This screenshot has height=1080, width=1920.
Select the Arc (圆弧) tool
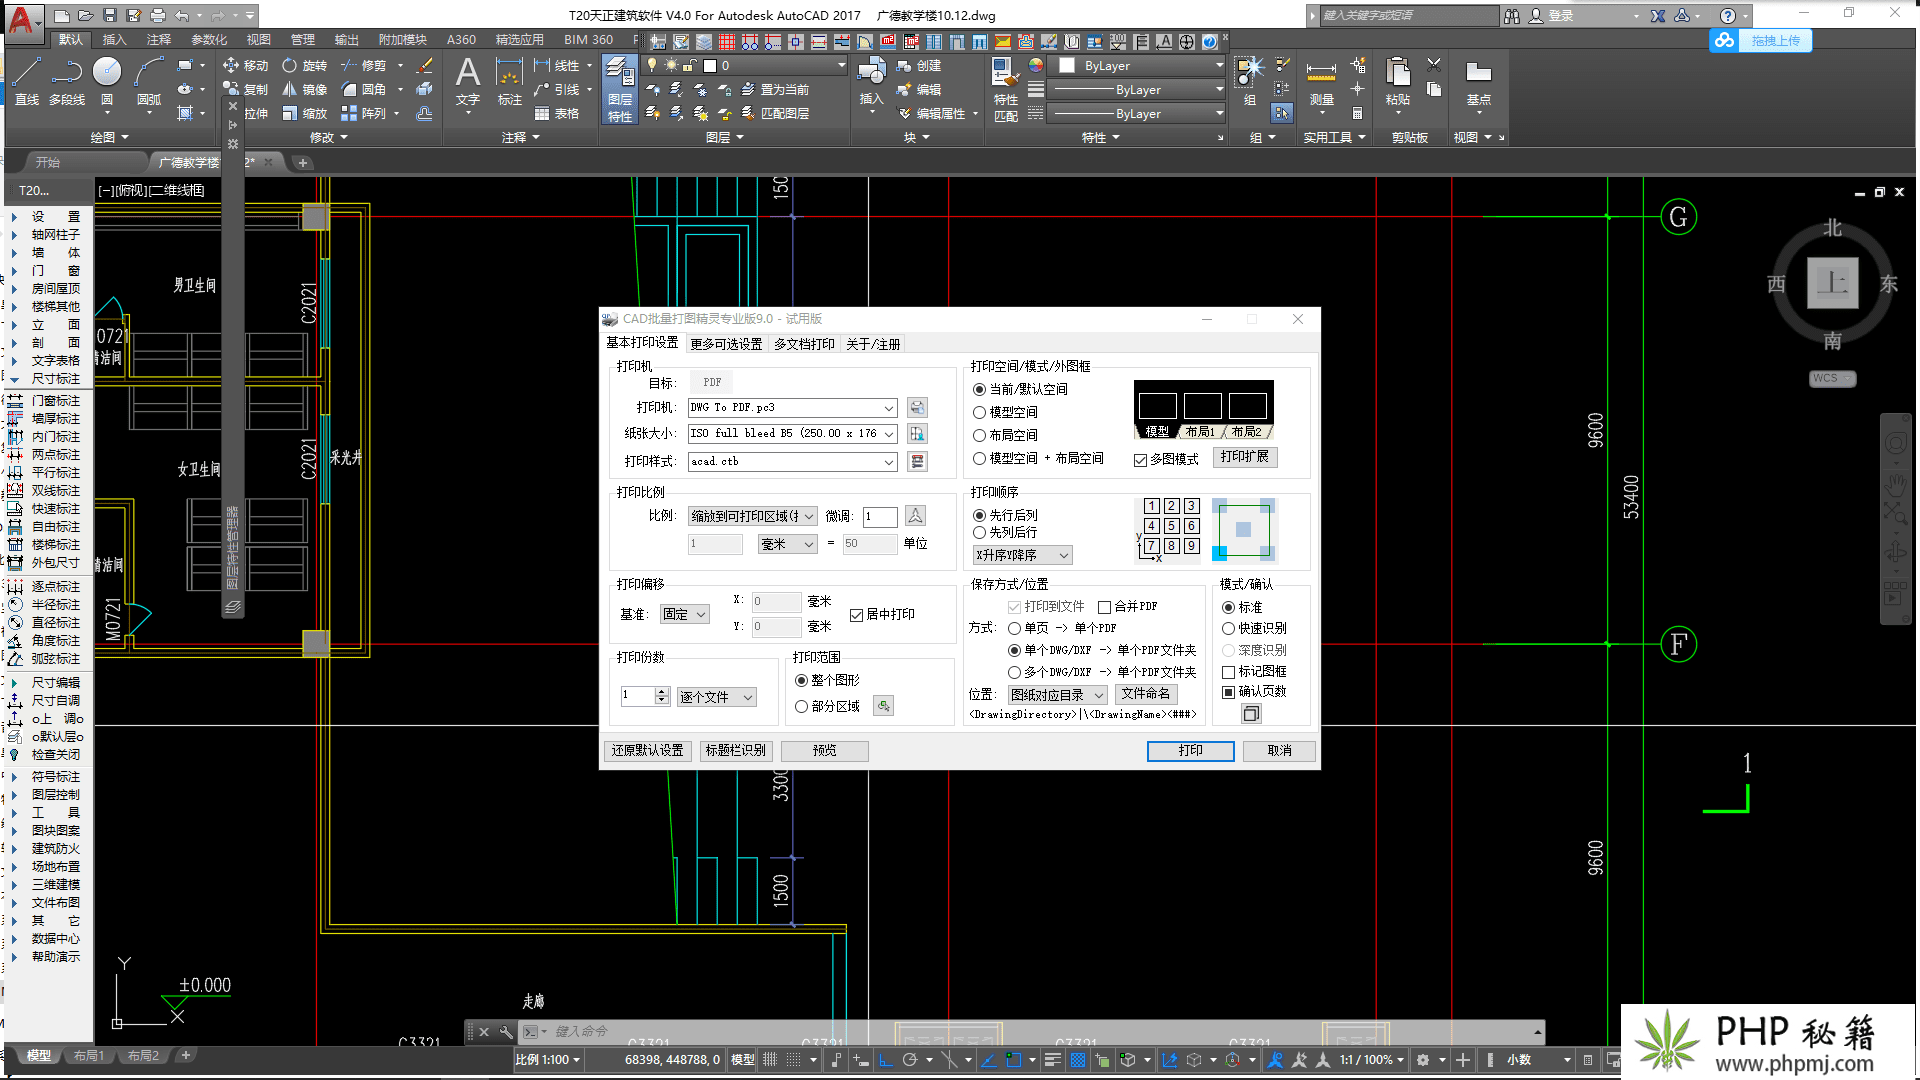click(149, 82)
